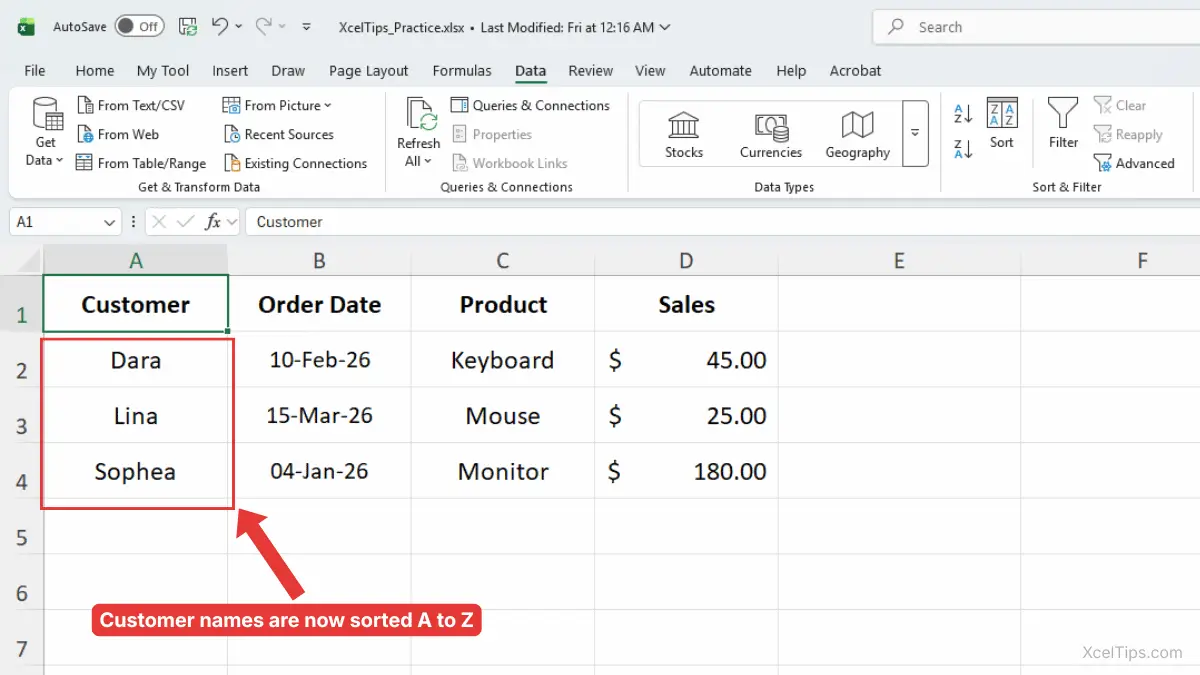Select cell containing Dara
Image resolution: width=1200 pixels, height=675 pixels.
pos(135,360)
